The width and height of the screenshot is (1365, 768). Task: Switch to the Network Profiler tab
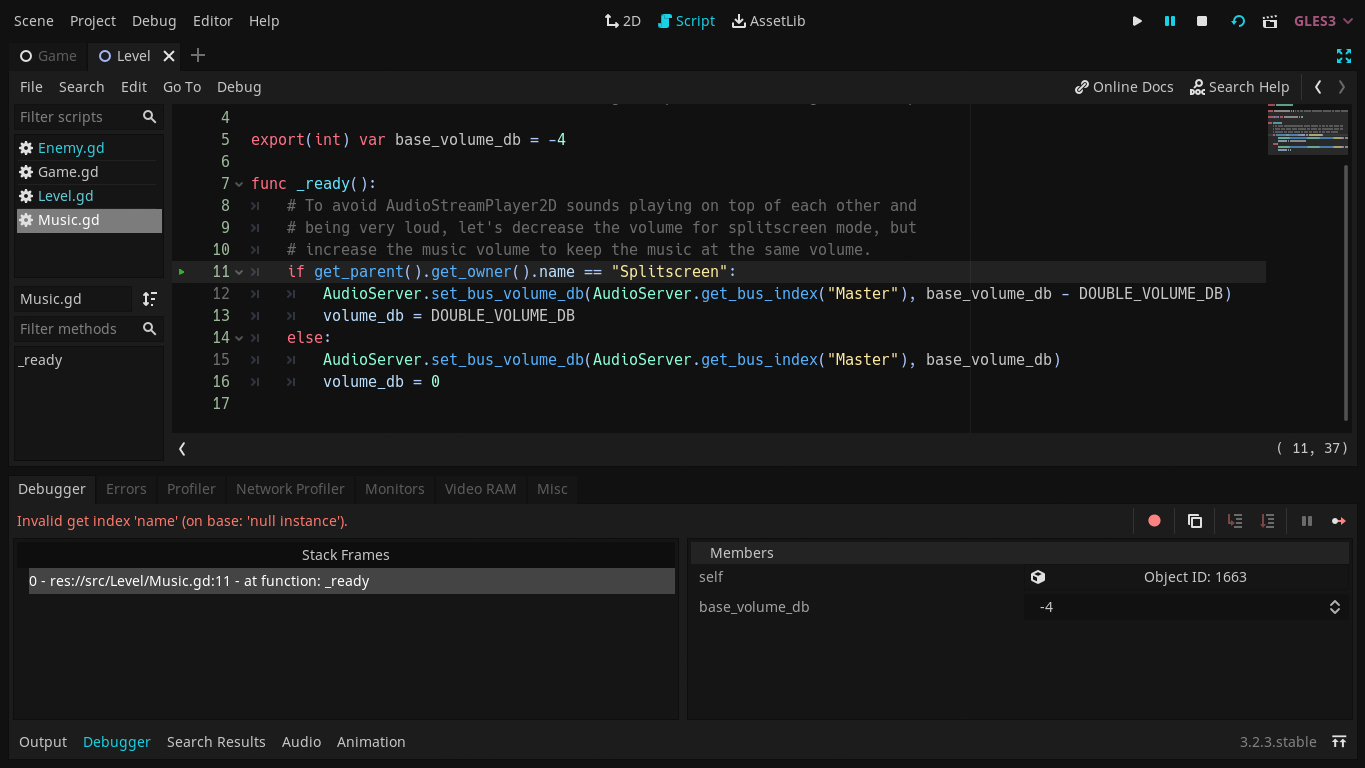click(290, 489)
